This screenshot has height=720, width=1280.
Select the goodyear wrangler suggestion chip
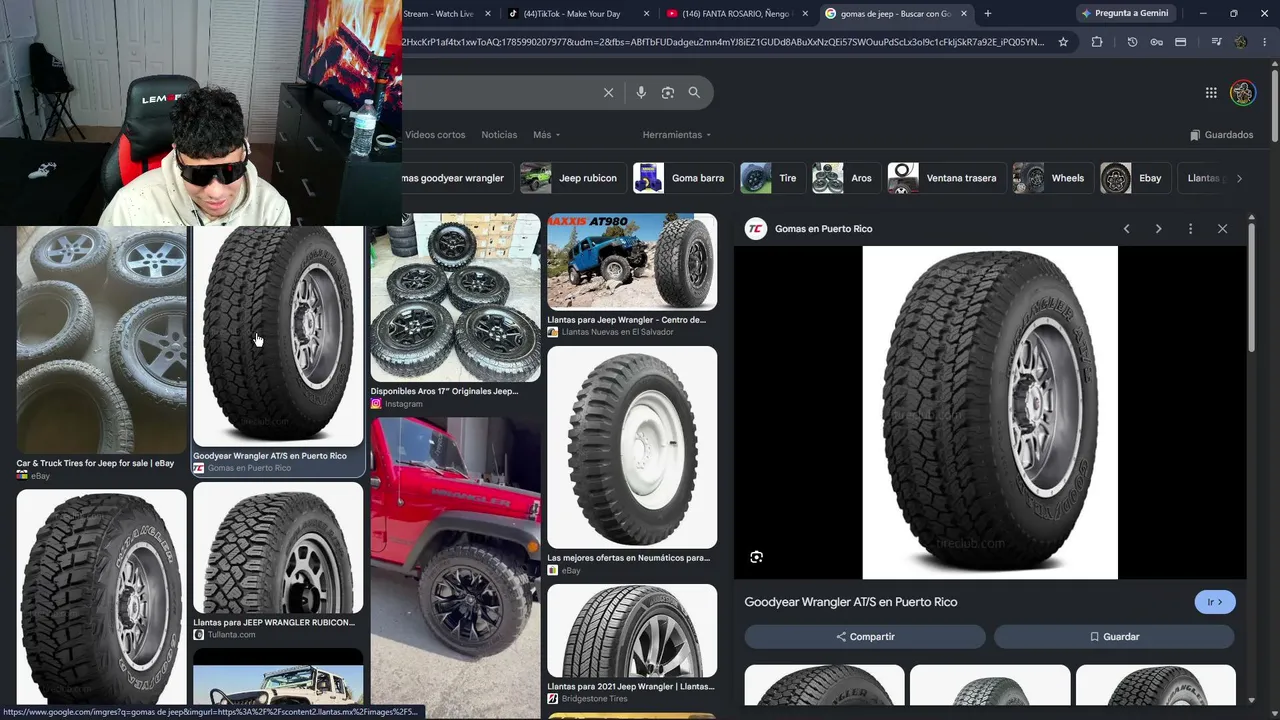point(457,178)
